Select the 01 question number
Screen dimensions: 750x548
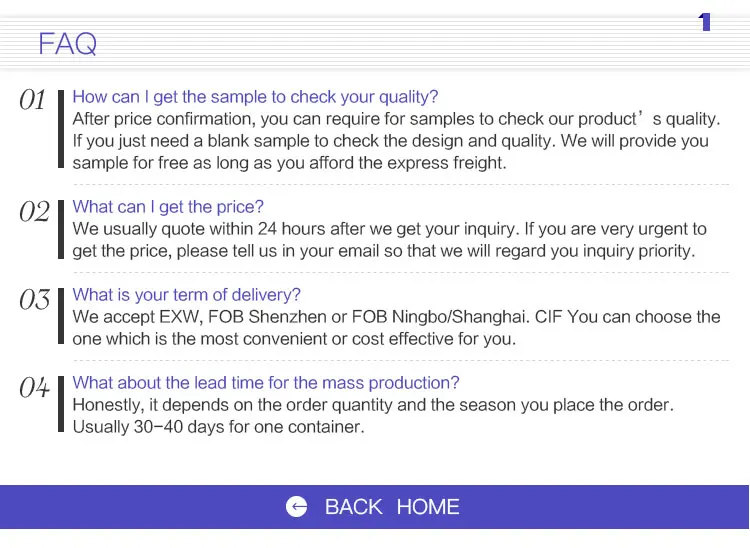[33, 100]
